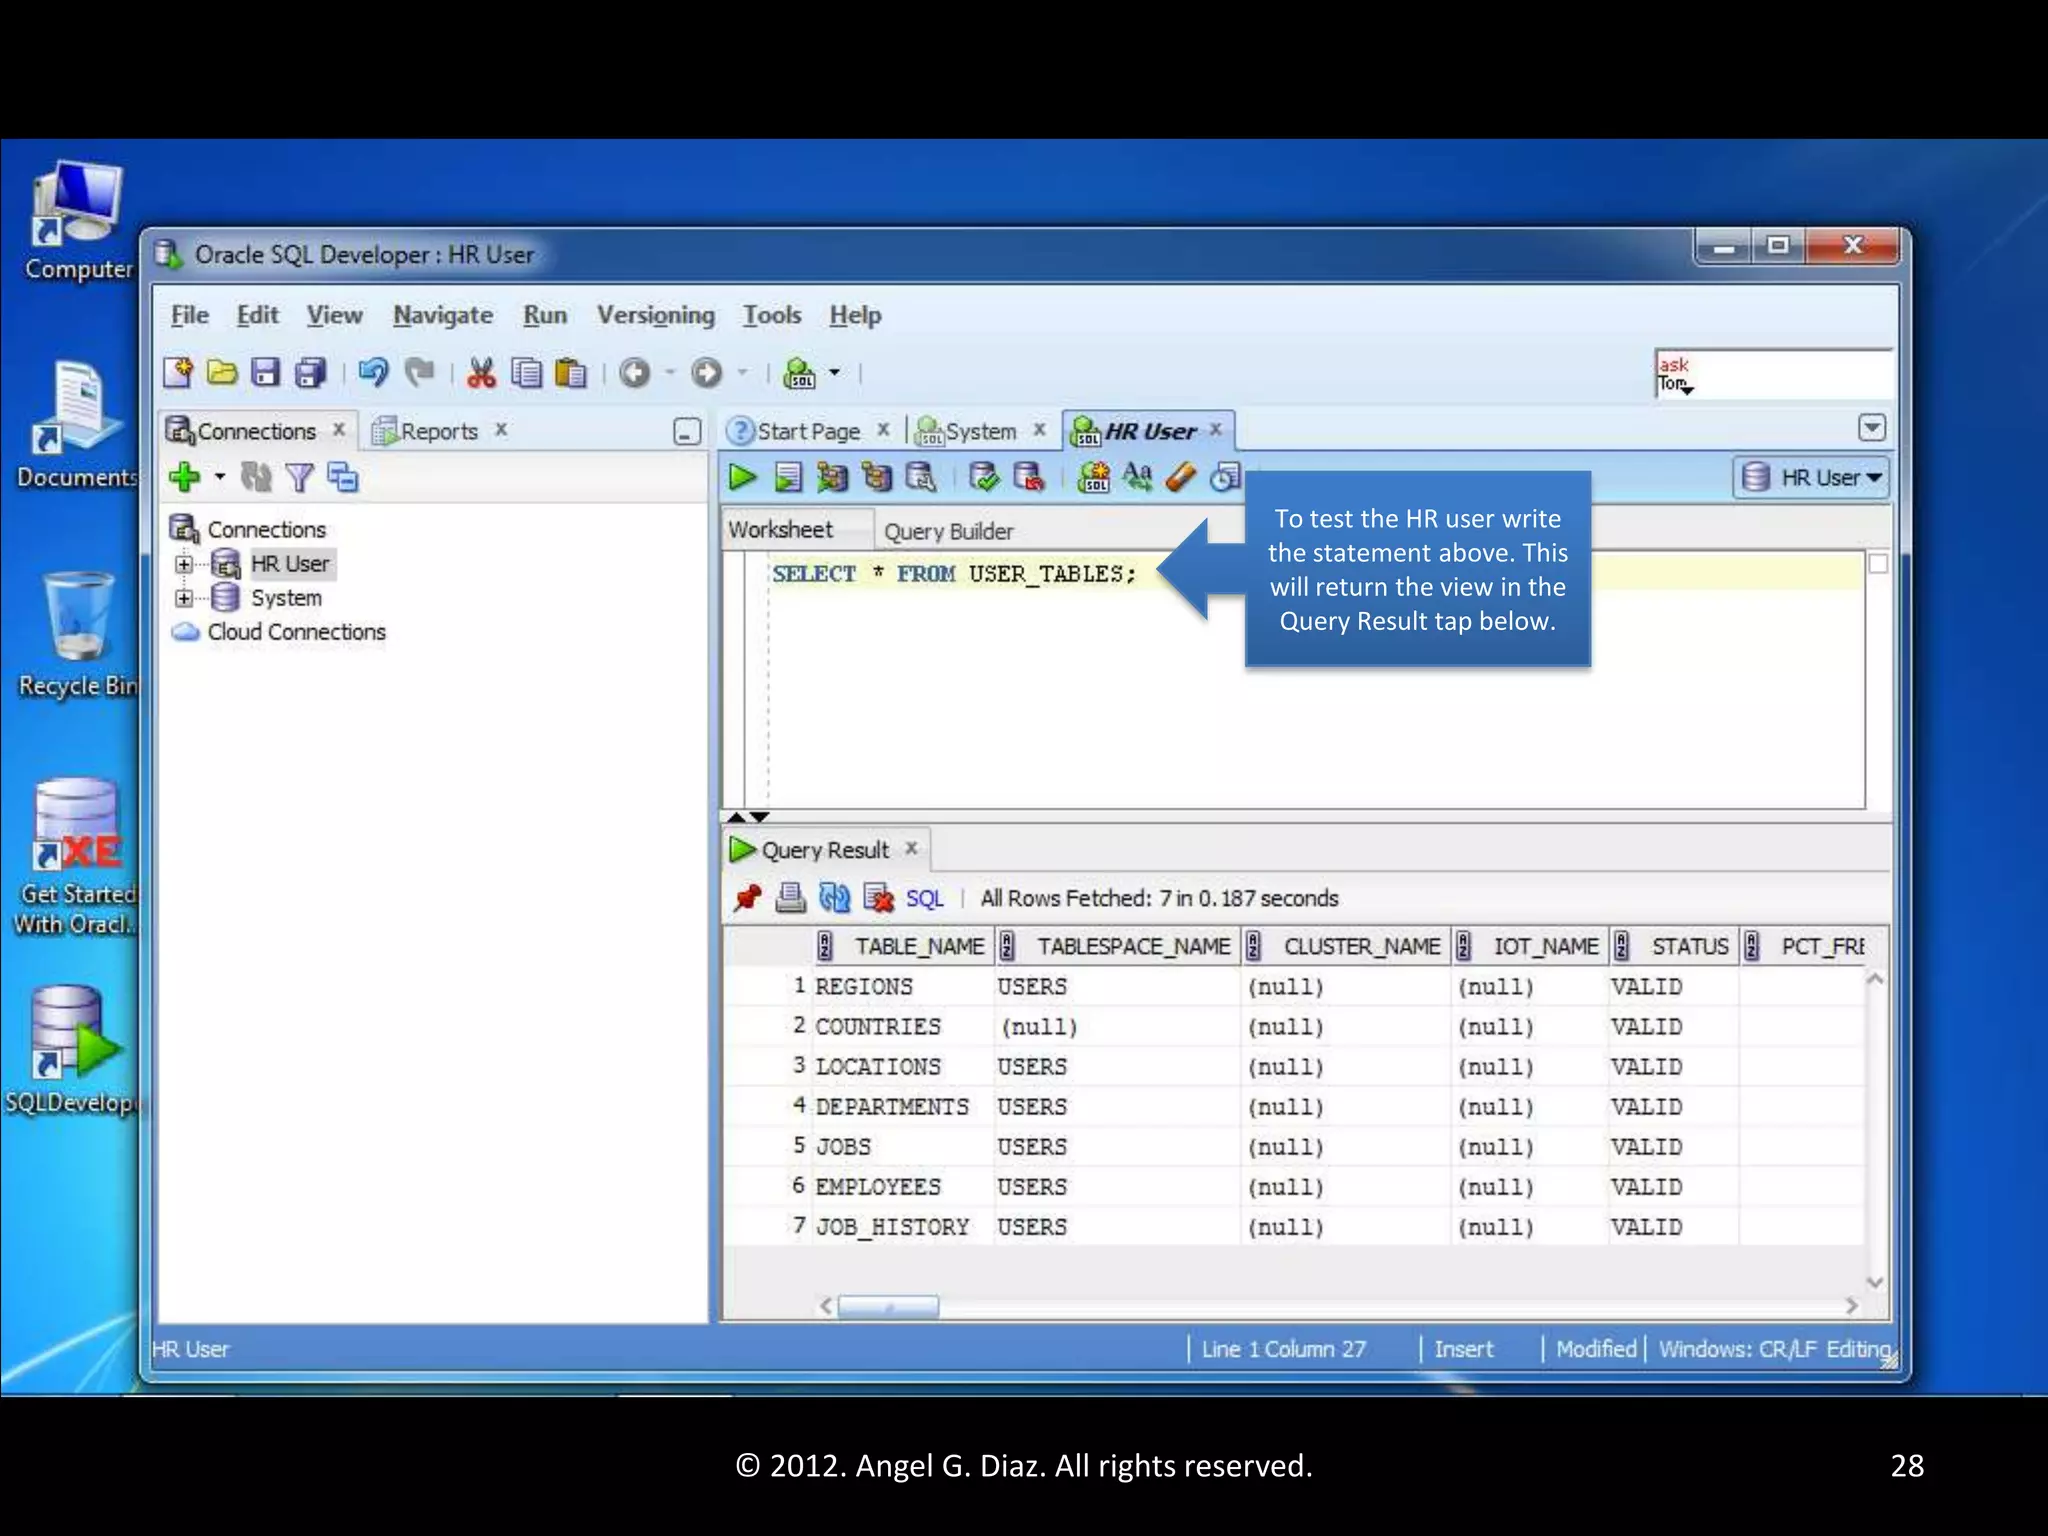Click the green Run Statement arrow
Image resolution: width=2048 pixels, height=1536 pixels.
[x=742, y=478]
